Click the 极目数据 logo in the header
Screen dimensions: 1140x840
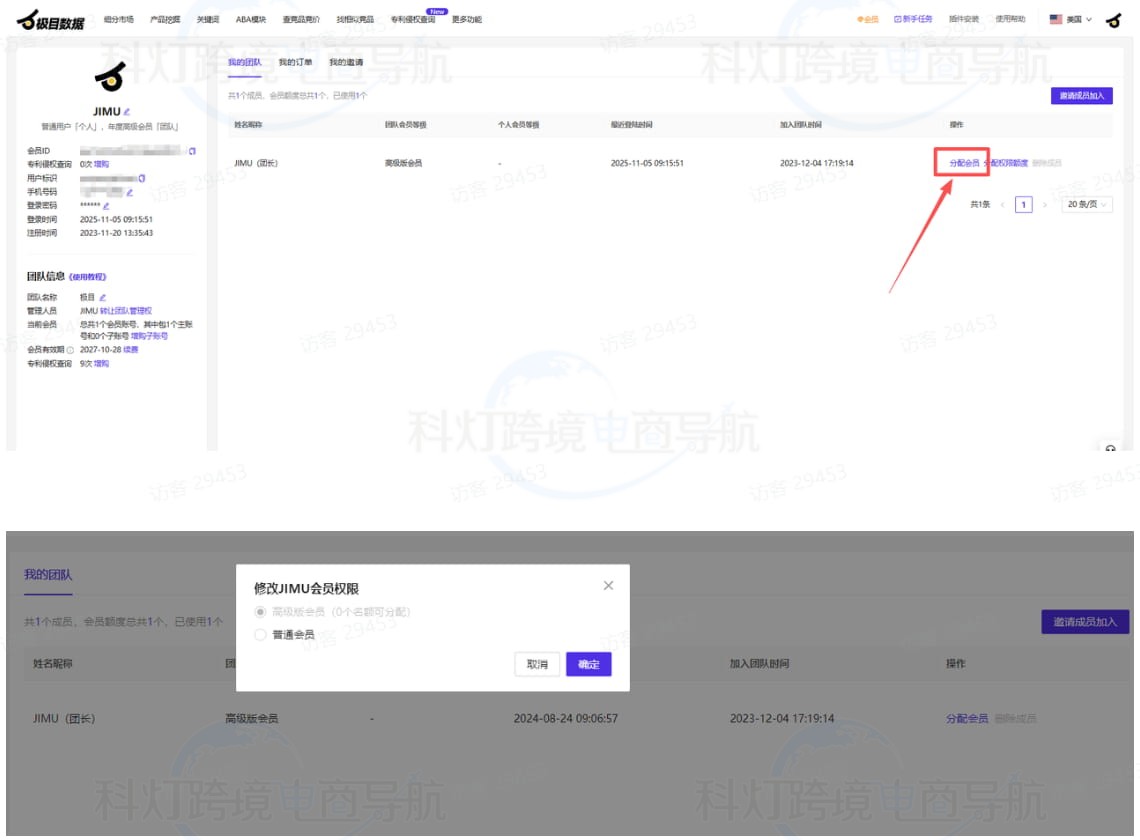[50, 19]
